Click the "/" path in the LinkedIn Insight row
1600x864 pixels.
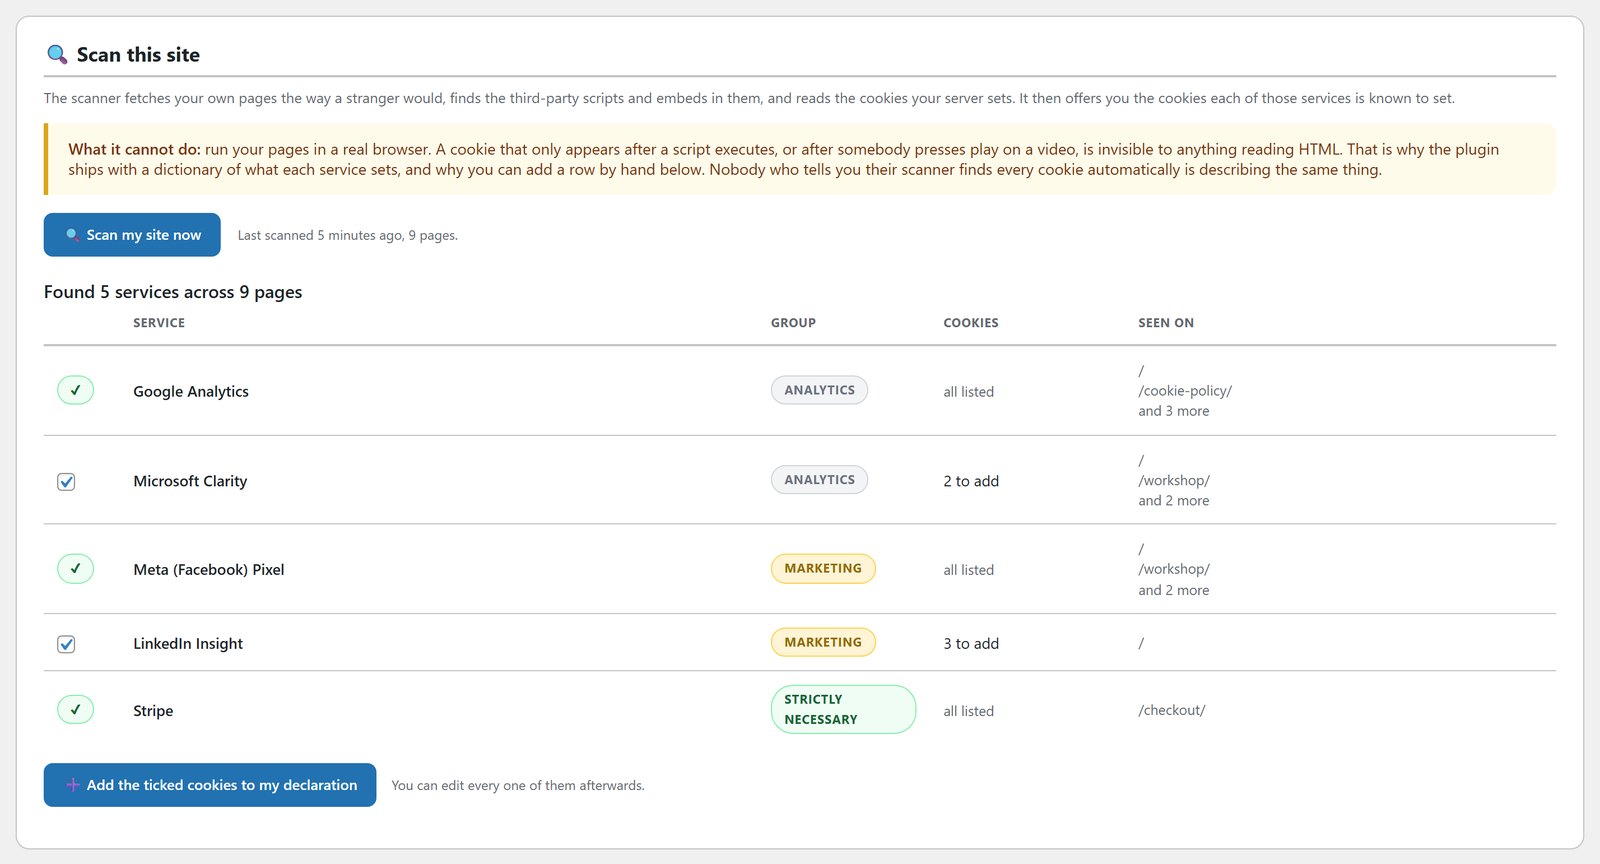1141,644
